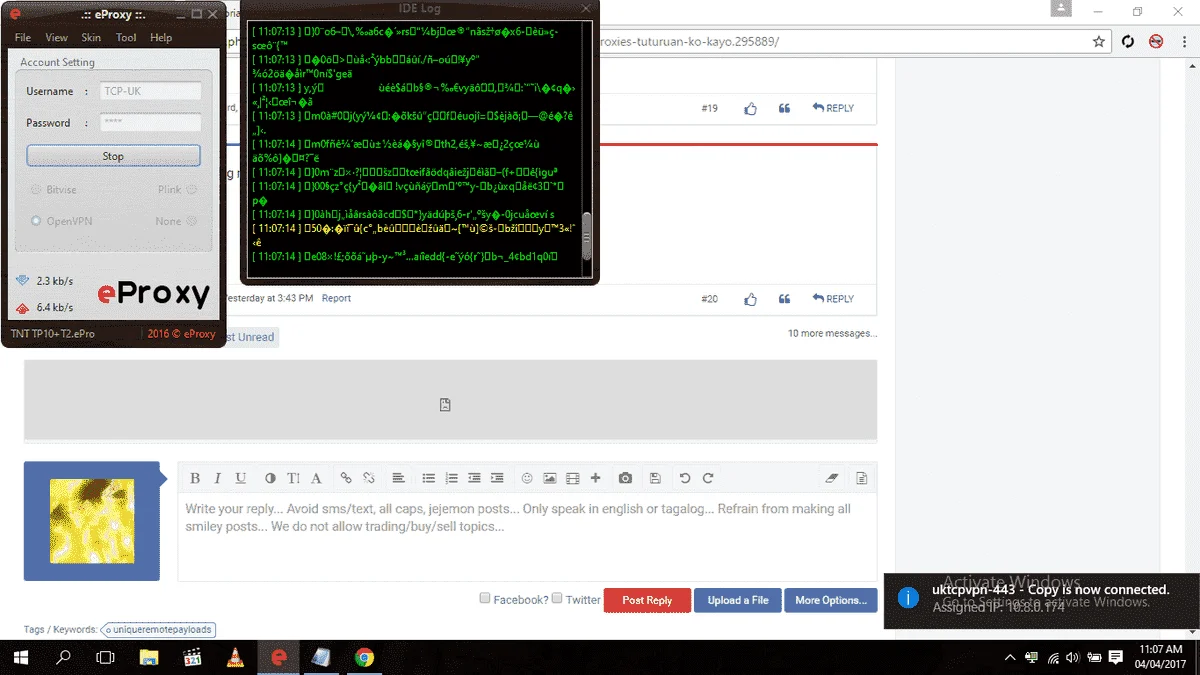Insert media using the film icon
Viewport: 1200px width, 675px height.
[x=573, y=479]
